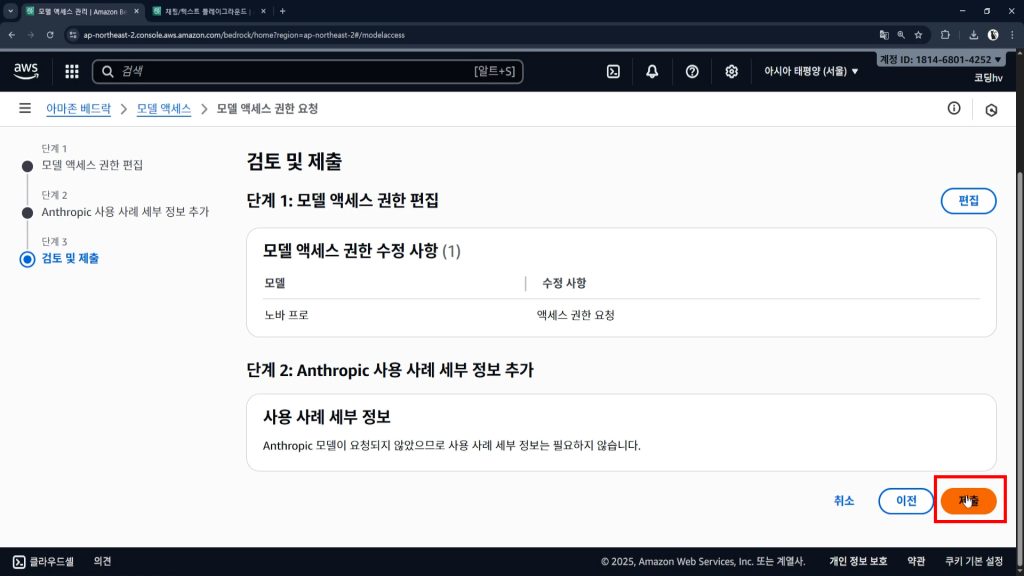Bookmark this page with the star icon
Viewport: 1024px width, 576px height.
coord(918,35)
